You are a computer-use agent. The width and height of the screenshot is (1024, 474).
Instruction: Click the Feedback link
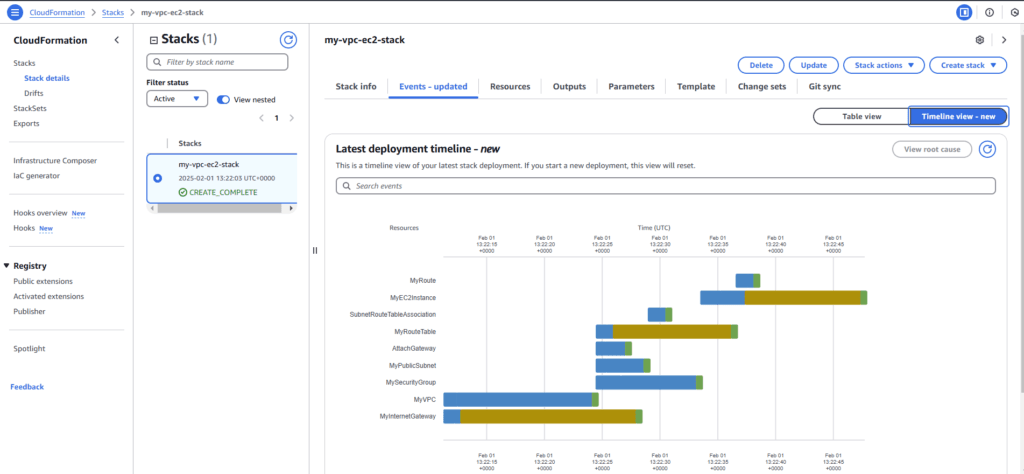click(x=27, y=387)
